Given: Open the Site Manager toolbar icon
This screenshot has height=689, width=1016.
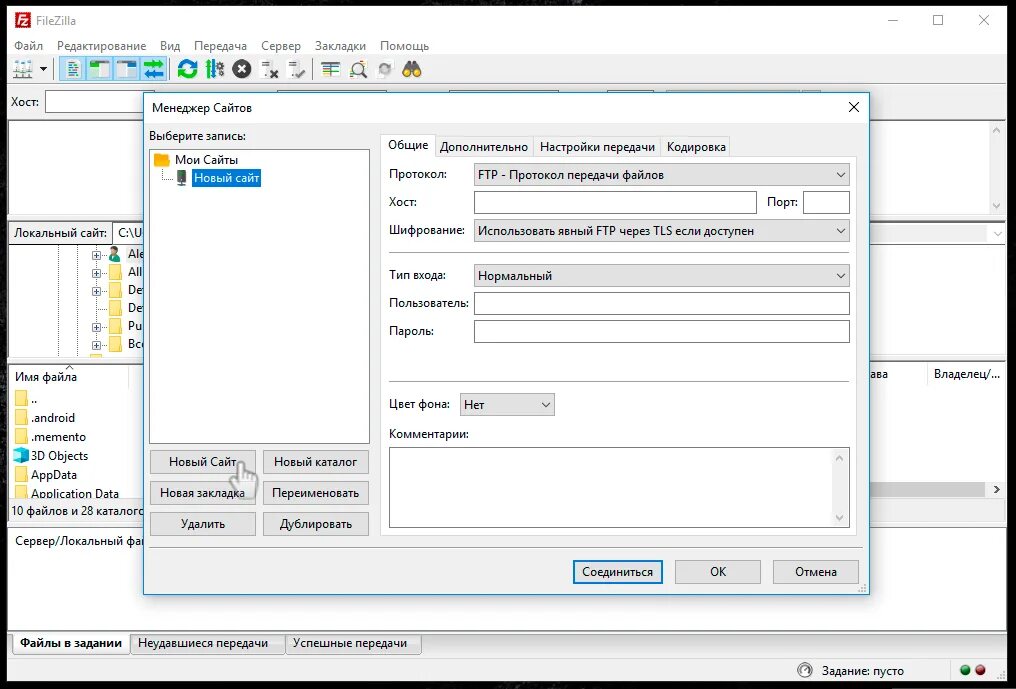Looking at the screenshot, I should (23, 69).
